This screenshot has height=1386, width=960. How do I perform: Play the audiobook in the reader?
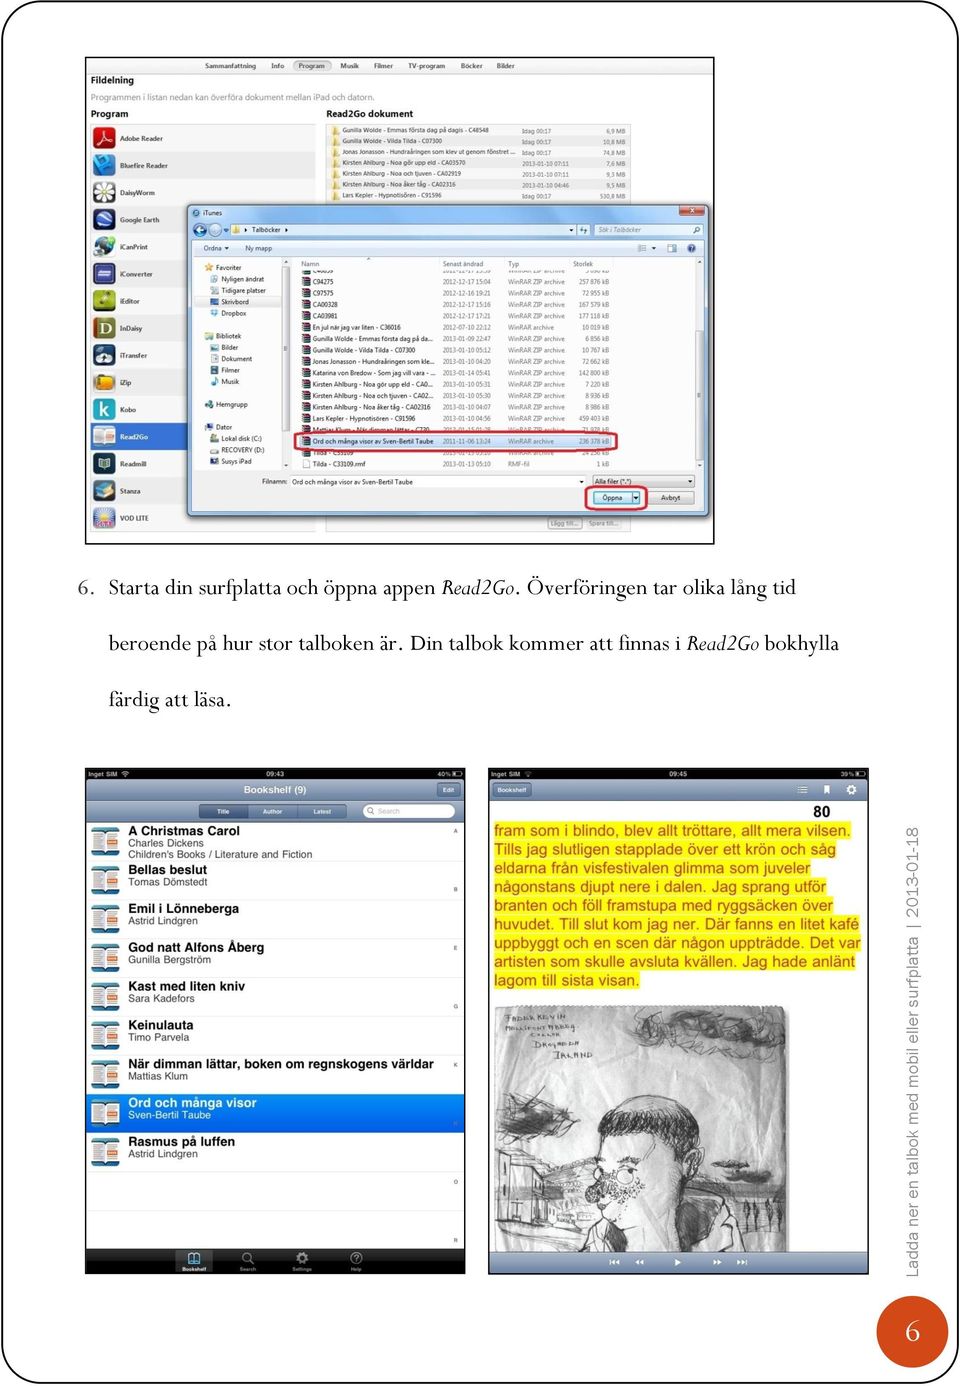(x=678, y=1262)
